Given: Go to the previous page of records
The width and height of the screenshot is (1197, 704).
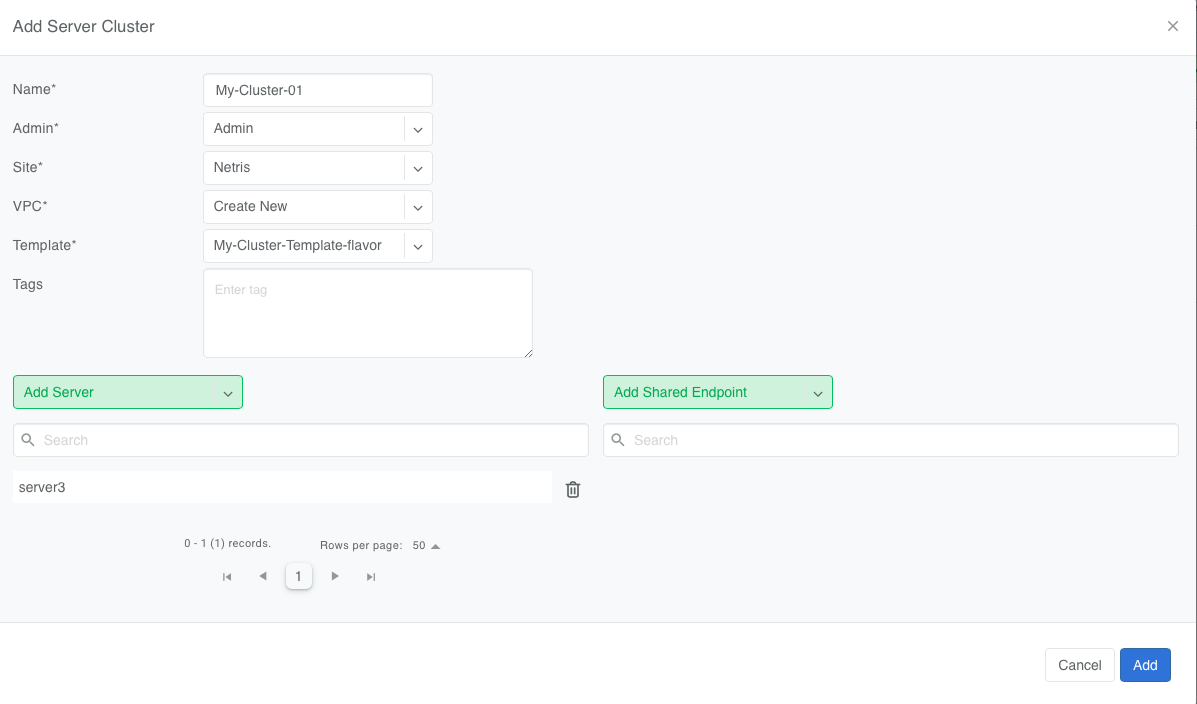Looking at the screenshot, I should pyautogui.click(x=263, y=576).
